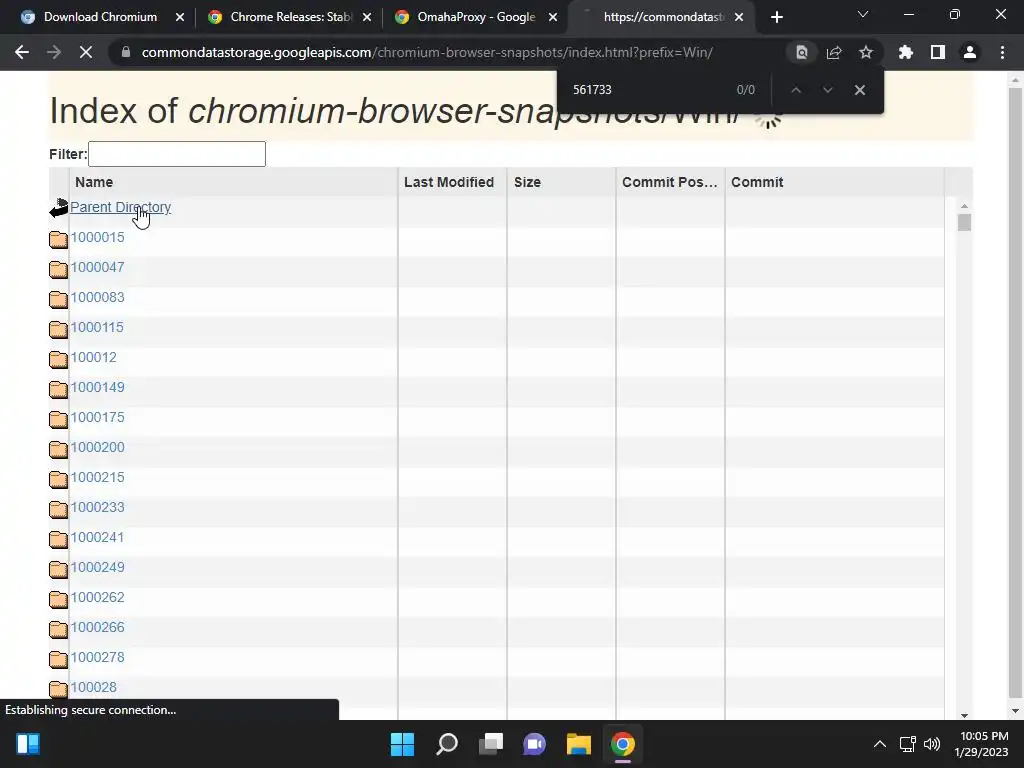
Task: Click the Filter input box
Action: (177, 154)
